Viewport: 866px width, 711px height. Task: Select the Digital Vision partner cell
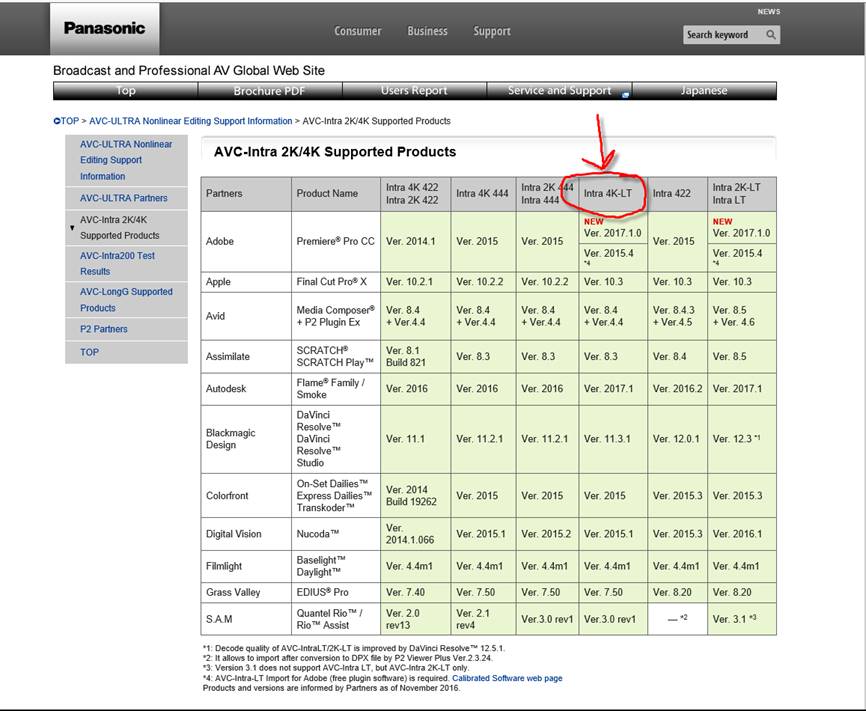[246, 534]
